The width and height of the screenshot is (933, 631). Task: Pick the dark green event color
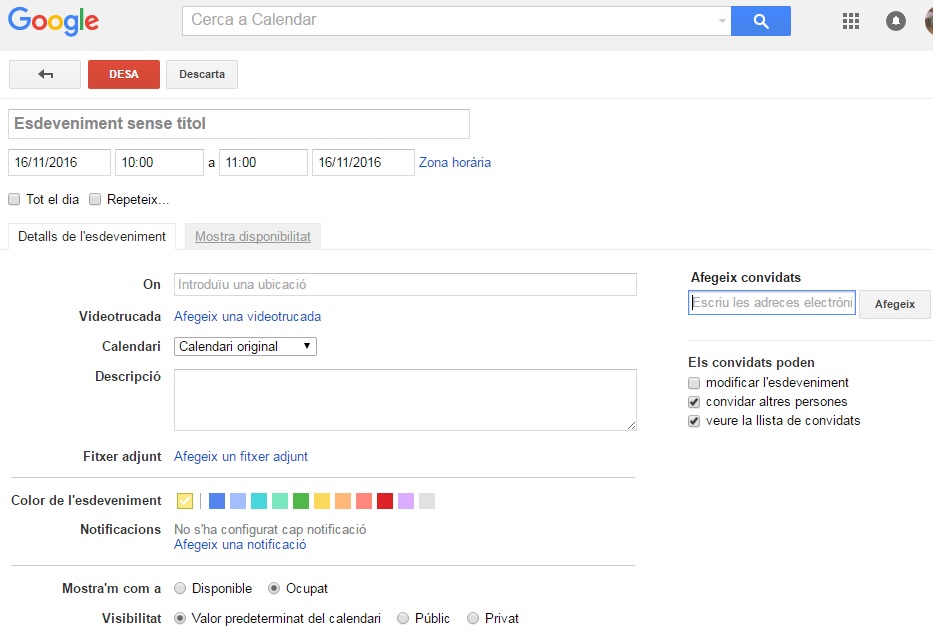[301, 501]
